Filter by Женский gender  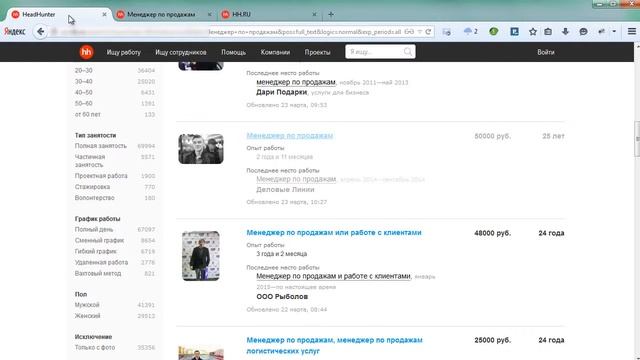87,316
